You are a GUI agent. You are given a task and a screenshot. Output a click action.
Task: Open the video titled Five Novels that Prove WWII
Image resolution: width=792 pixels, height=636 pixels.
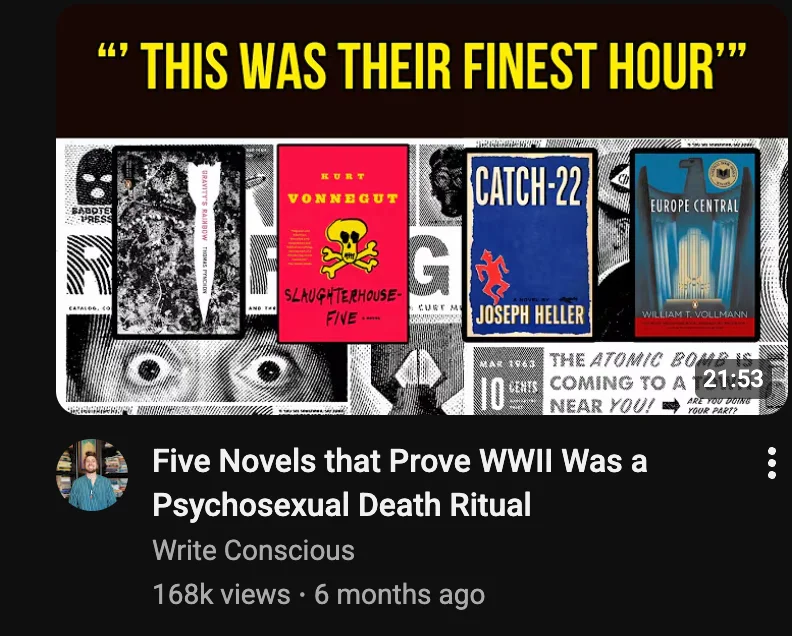400,482
